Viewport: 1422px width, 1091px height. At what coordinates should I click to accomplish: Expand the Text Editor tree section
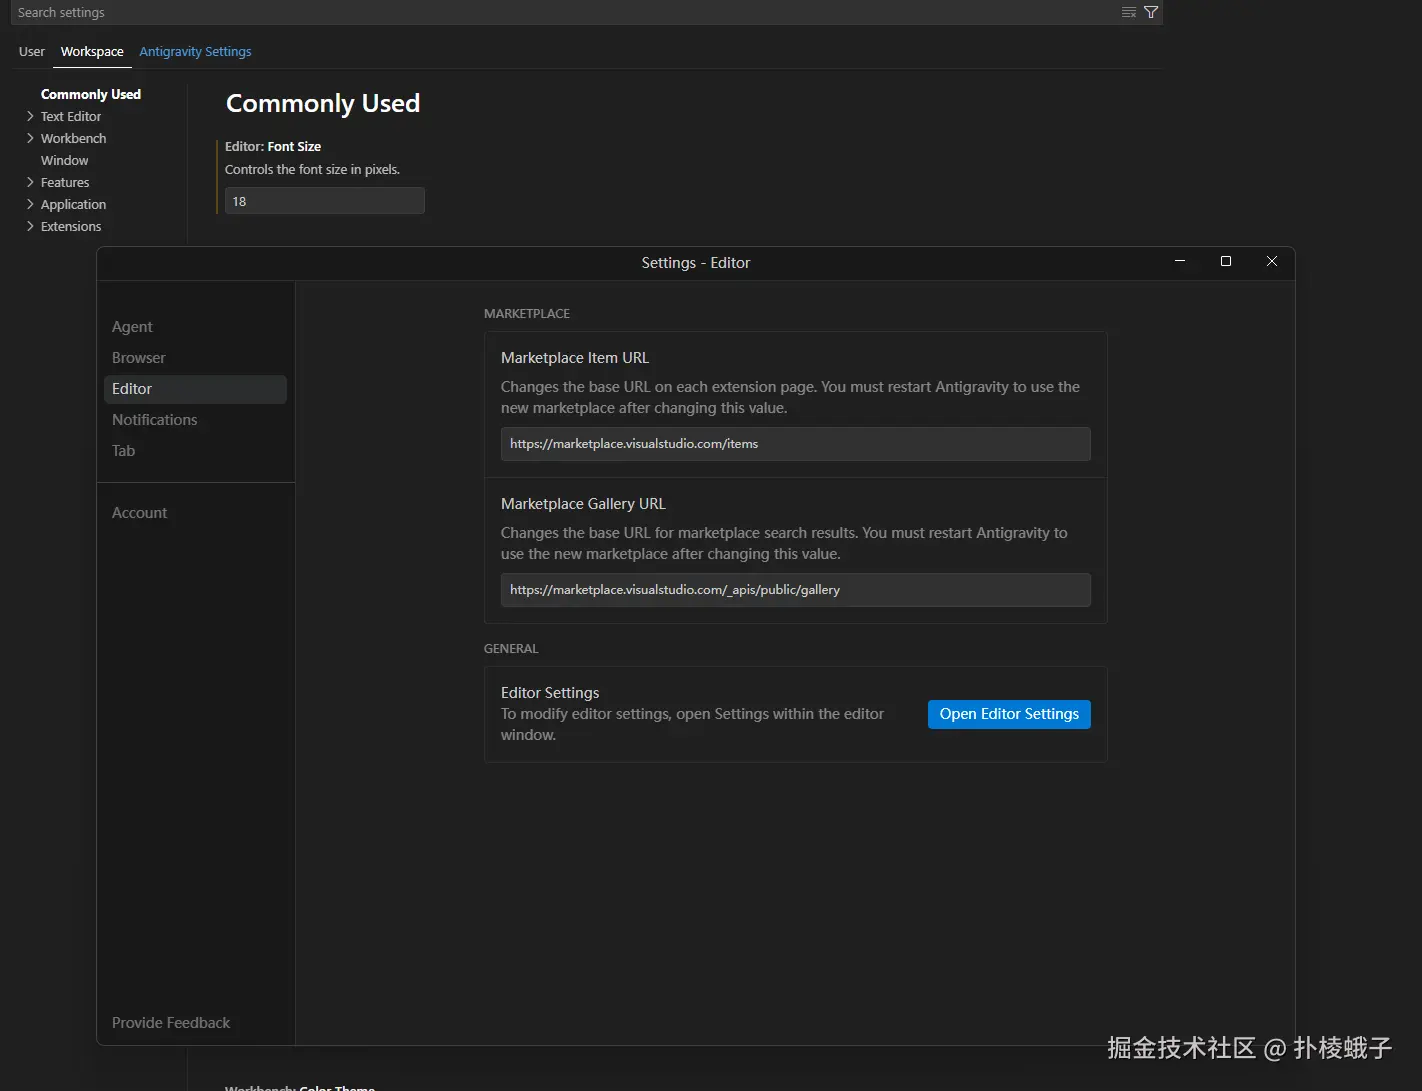pos(30,116)
